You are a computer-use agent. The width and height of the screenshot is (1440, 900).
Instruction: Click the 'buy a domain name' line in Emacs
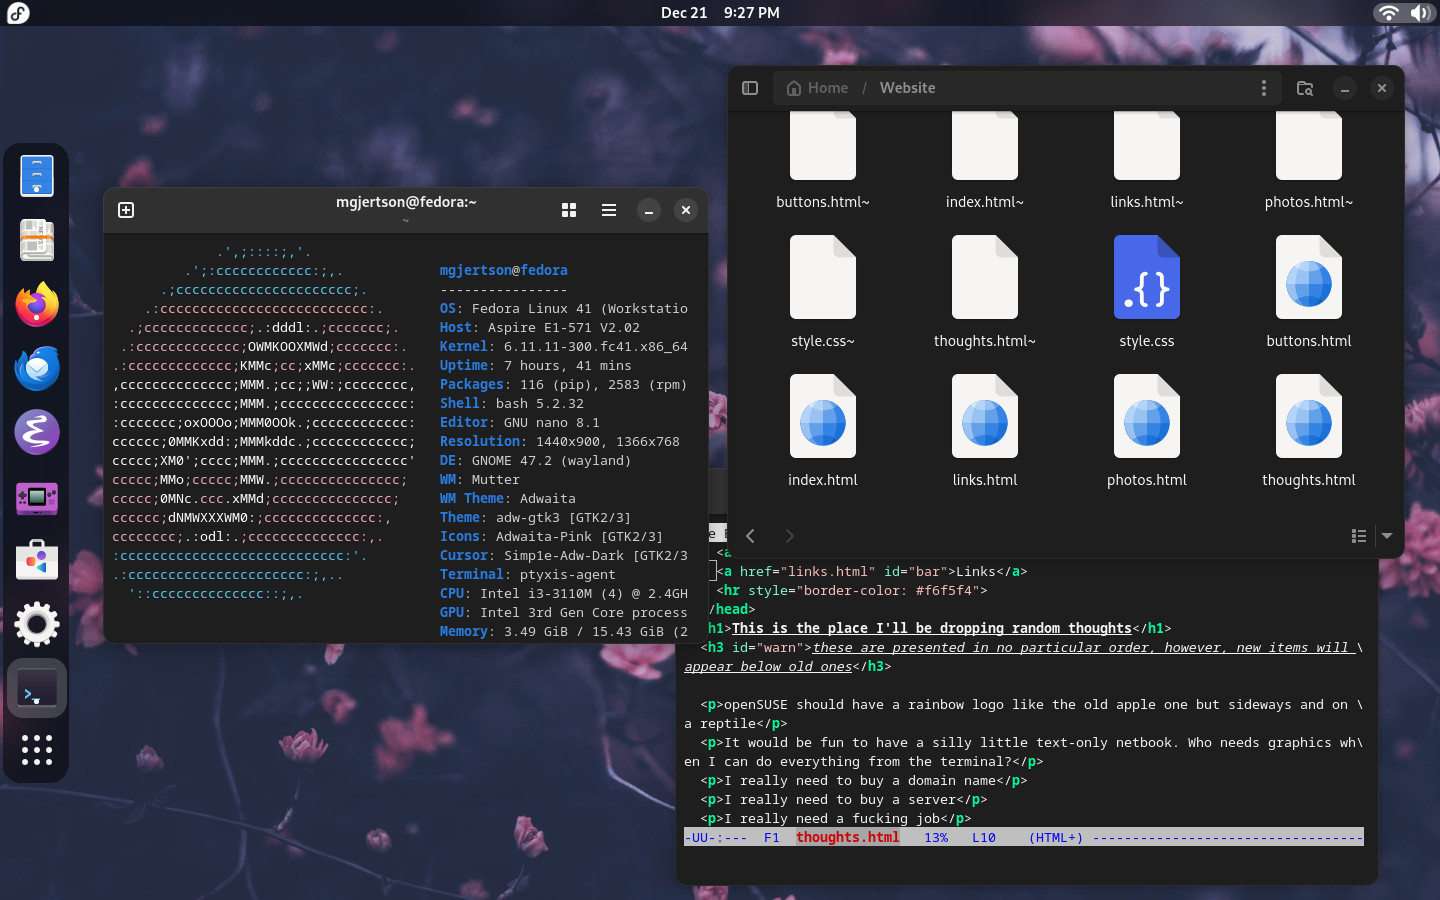[864, 780]
